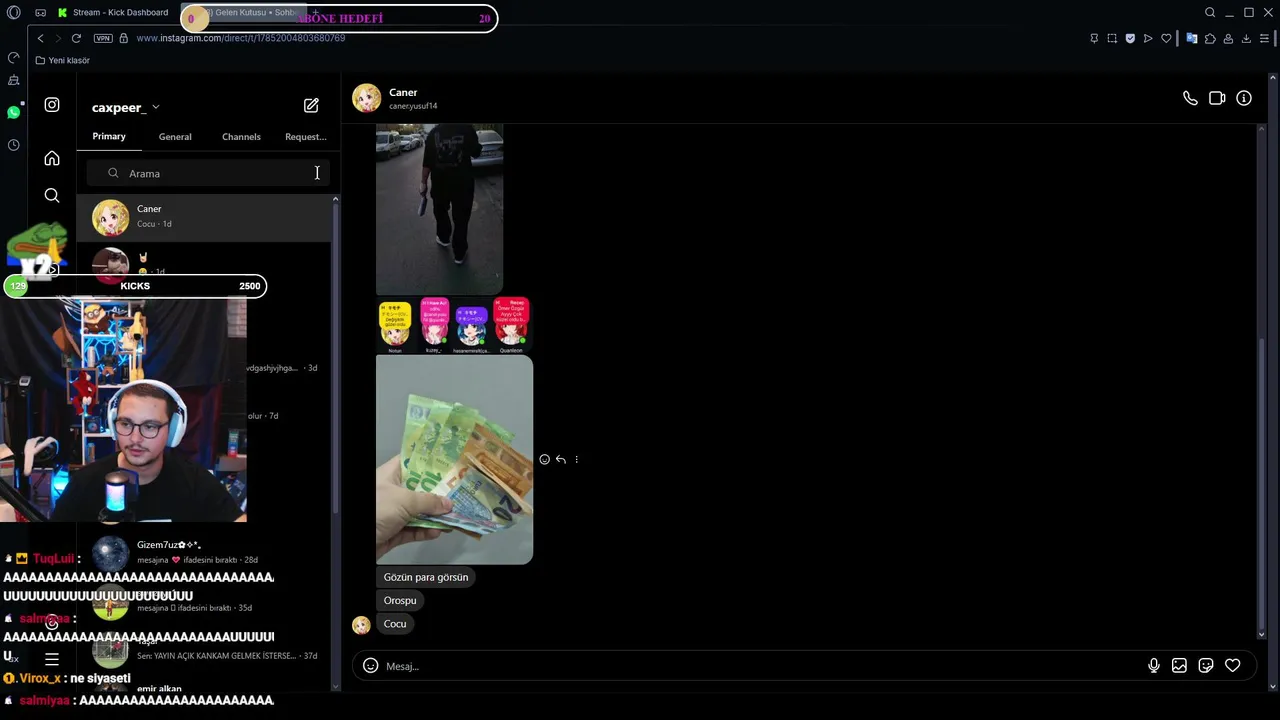Open a new browser tab
This screenshot has width=1280, height=720.
pos(314,12)
